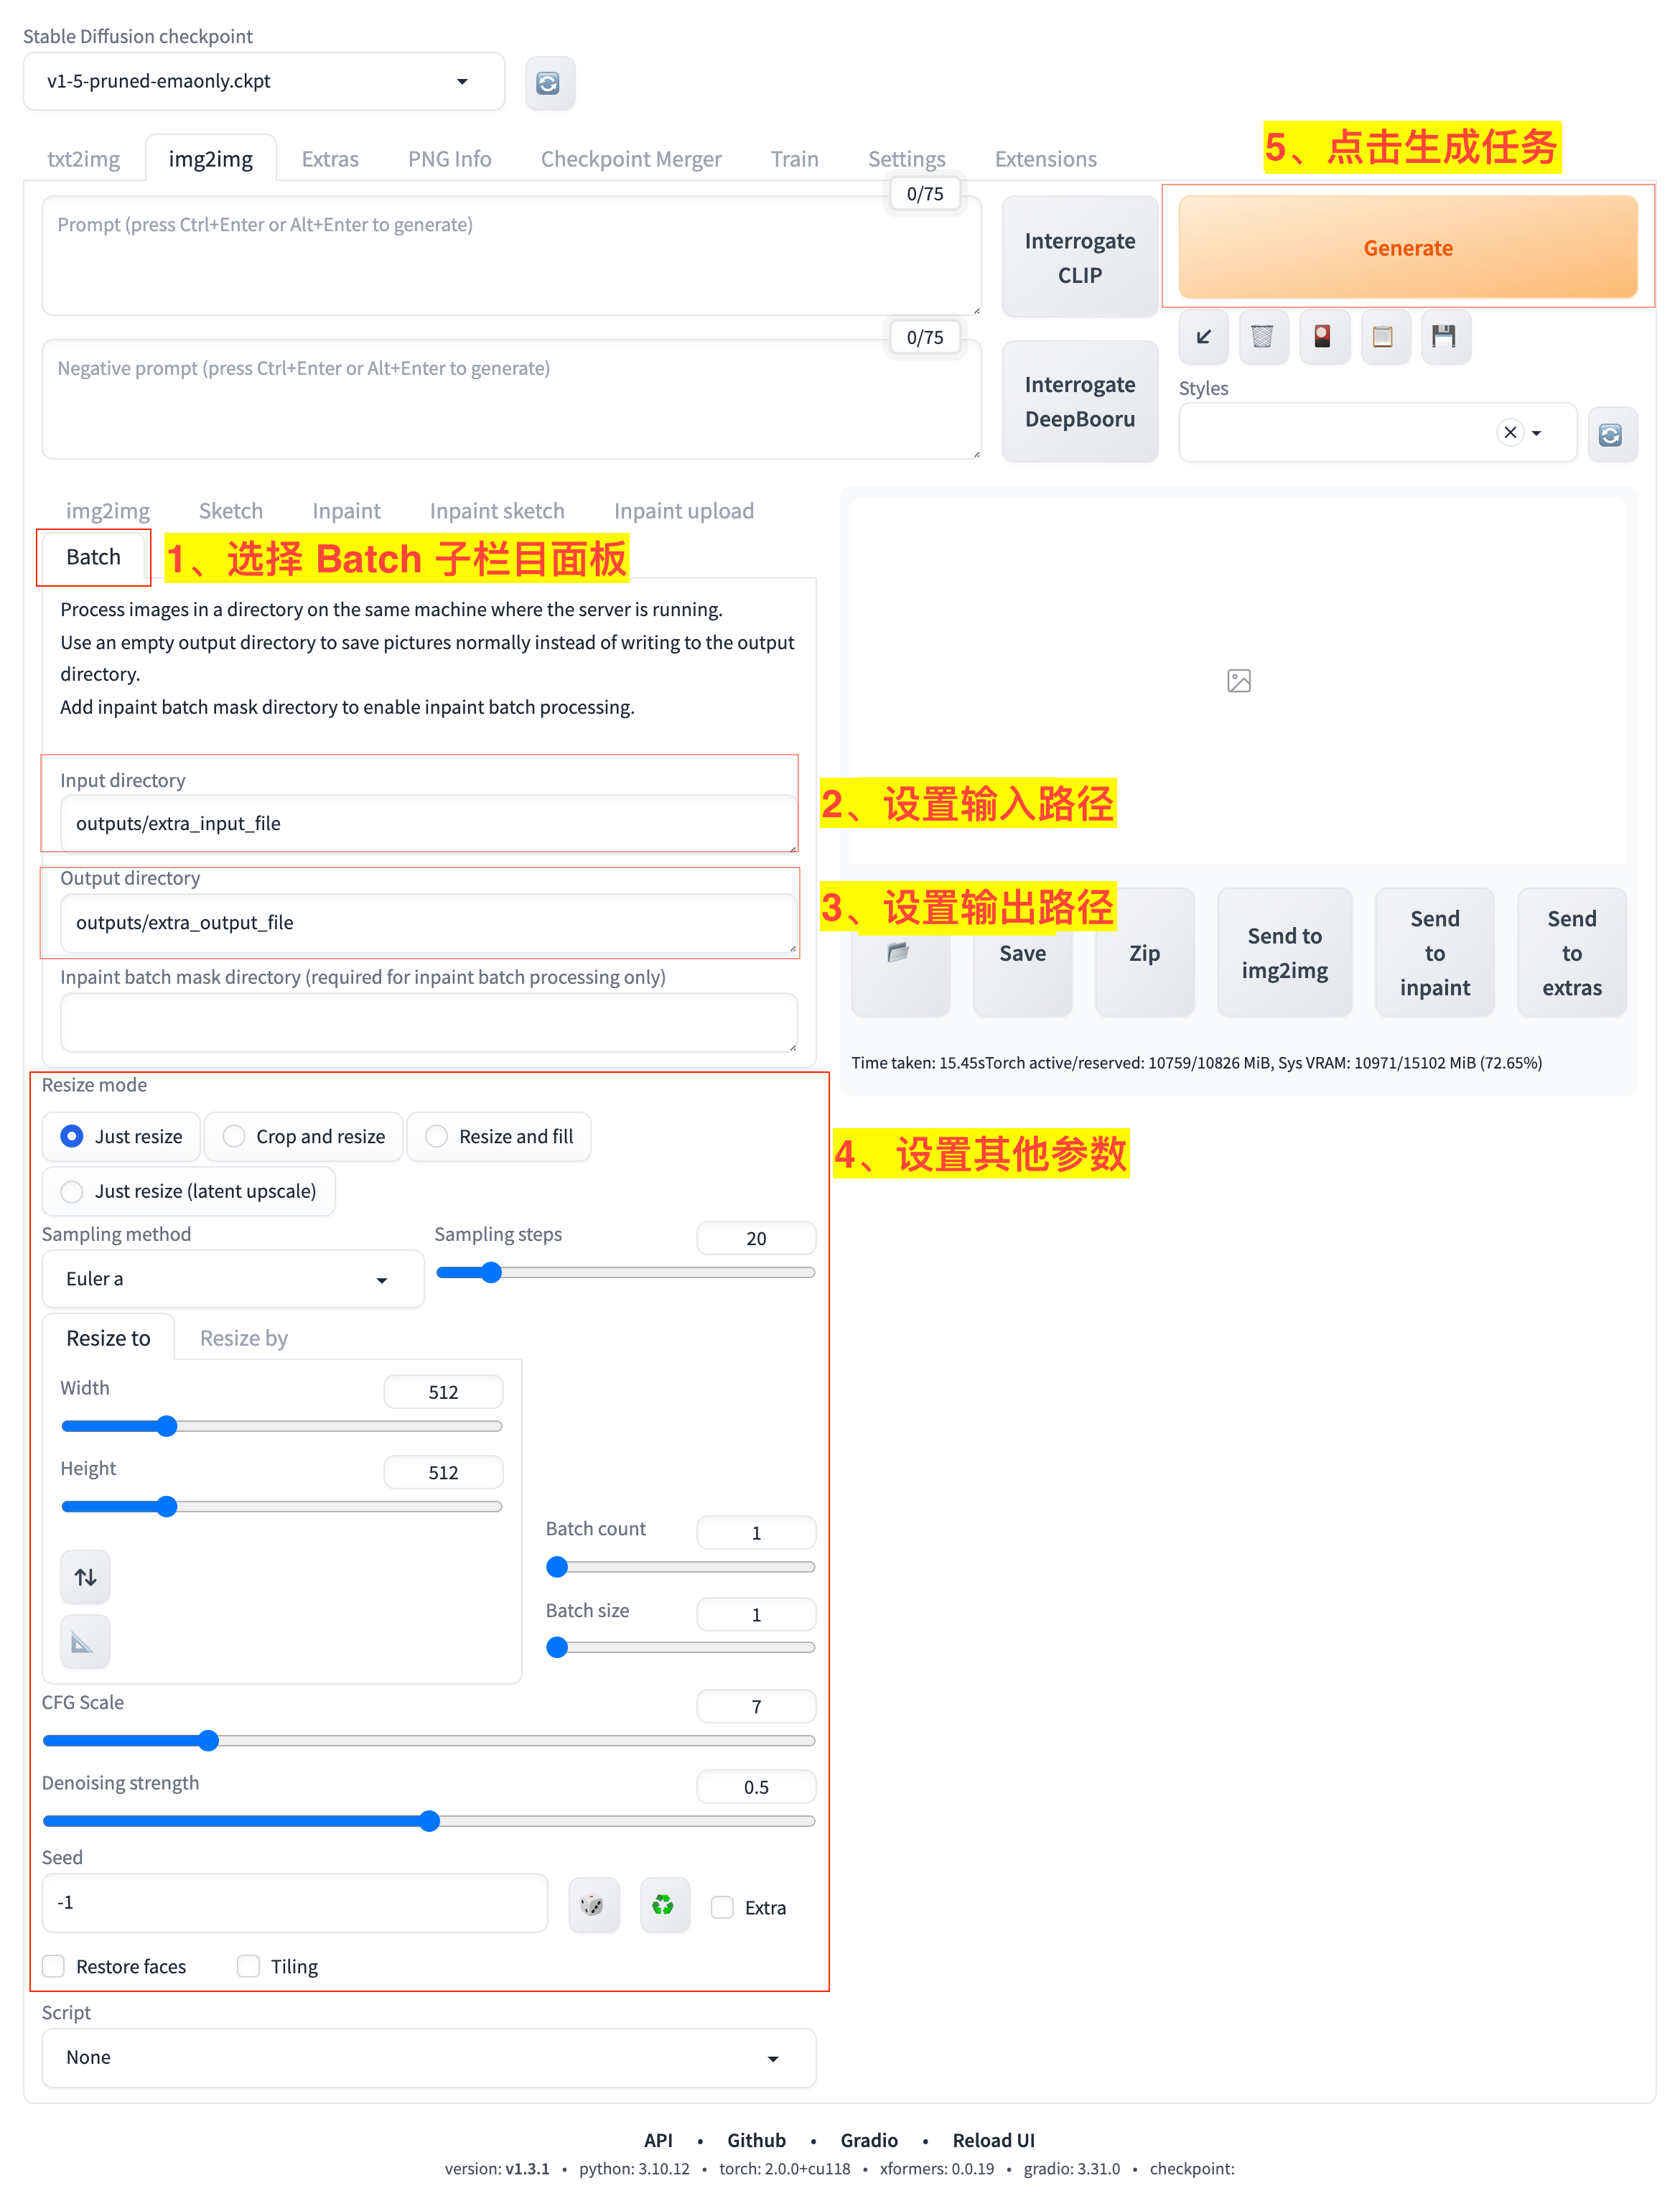Click the green recycle reuse seed icon
Viewport: 1680px width, 2206px height.
[x=663, y=1905]
